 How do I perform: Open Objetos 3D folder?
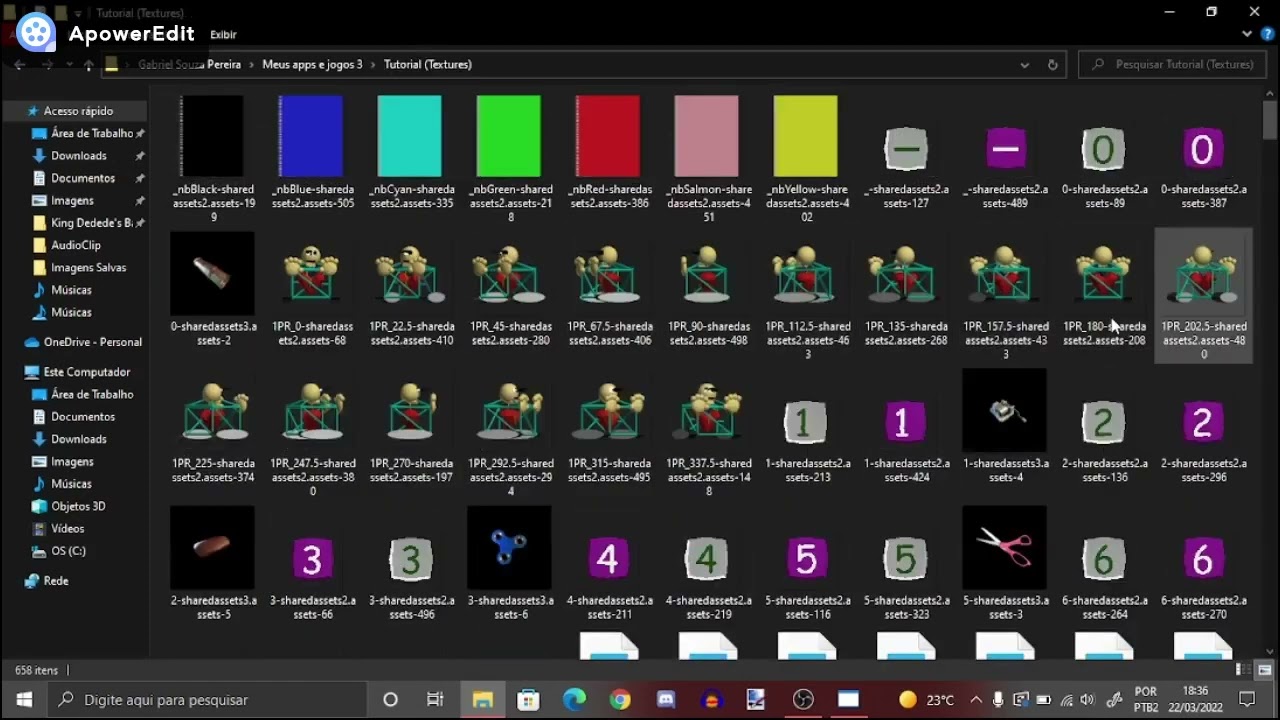(78, 506)
